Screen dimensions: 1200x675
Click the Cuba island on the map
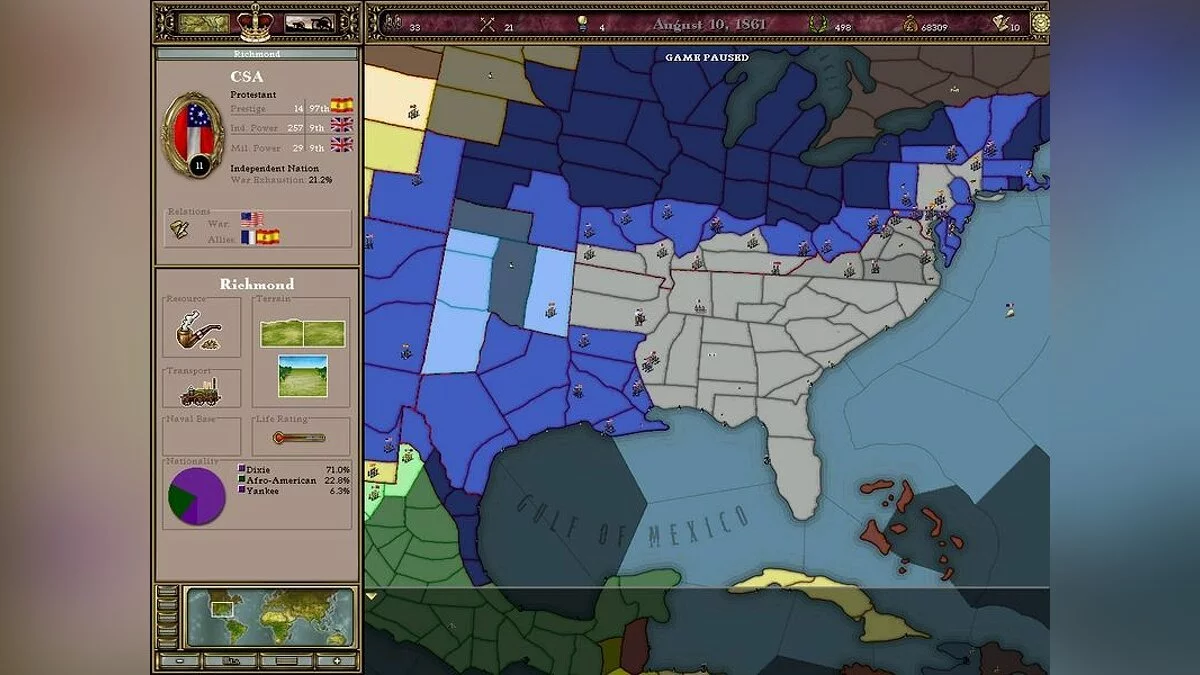(x=830, y=602)
